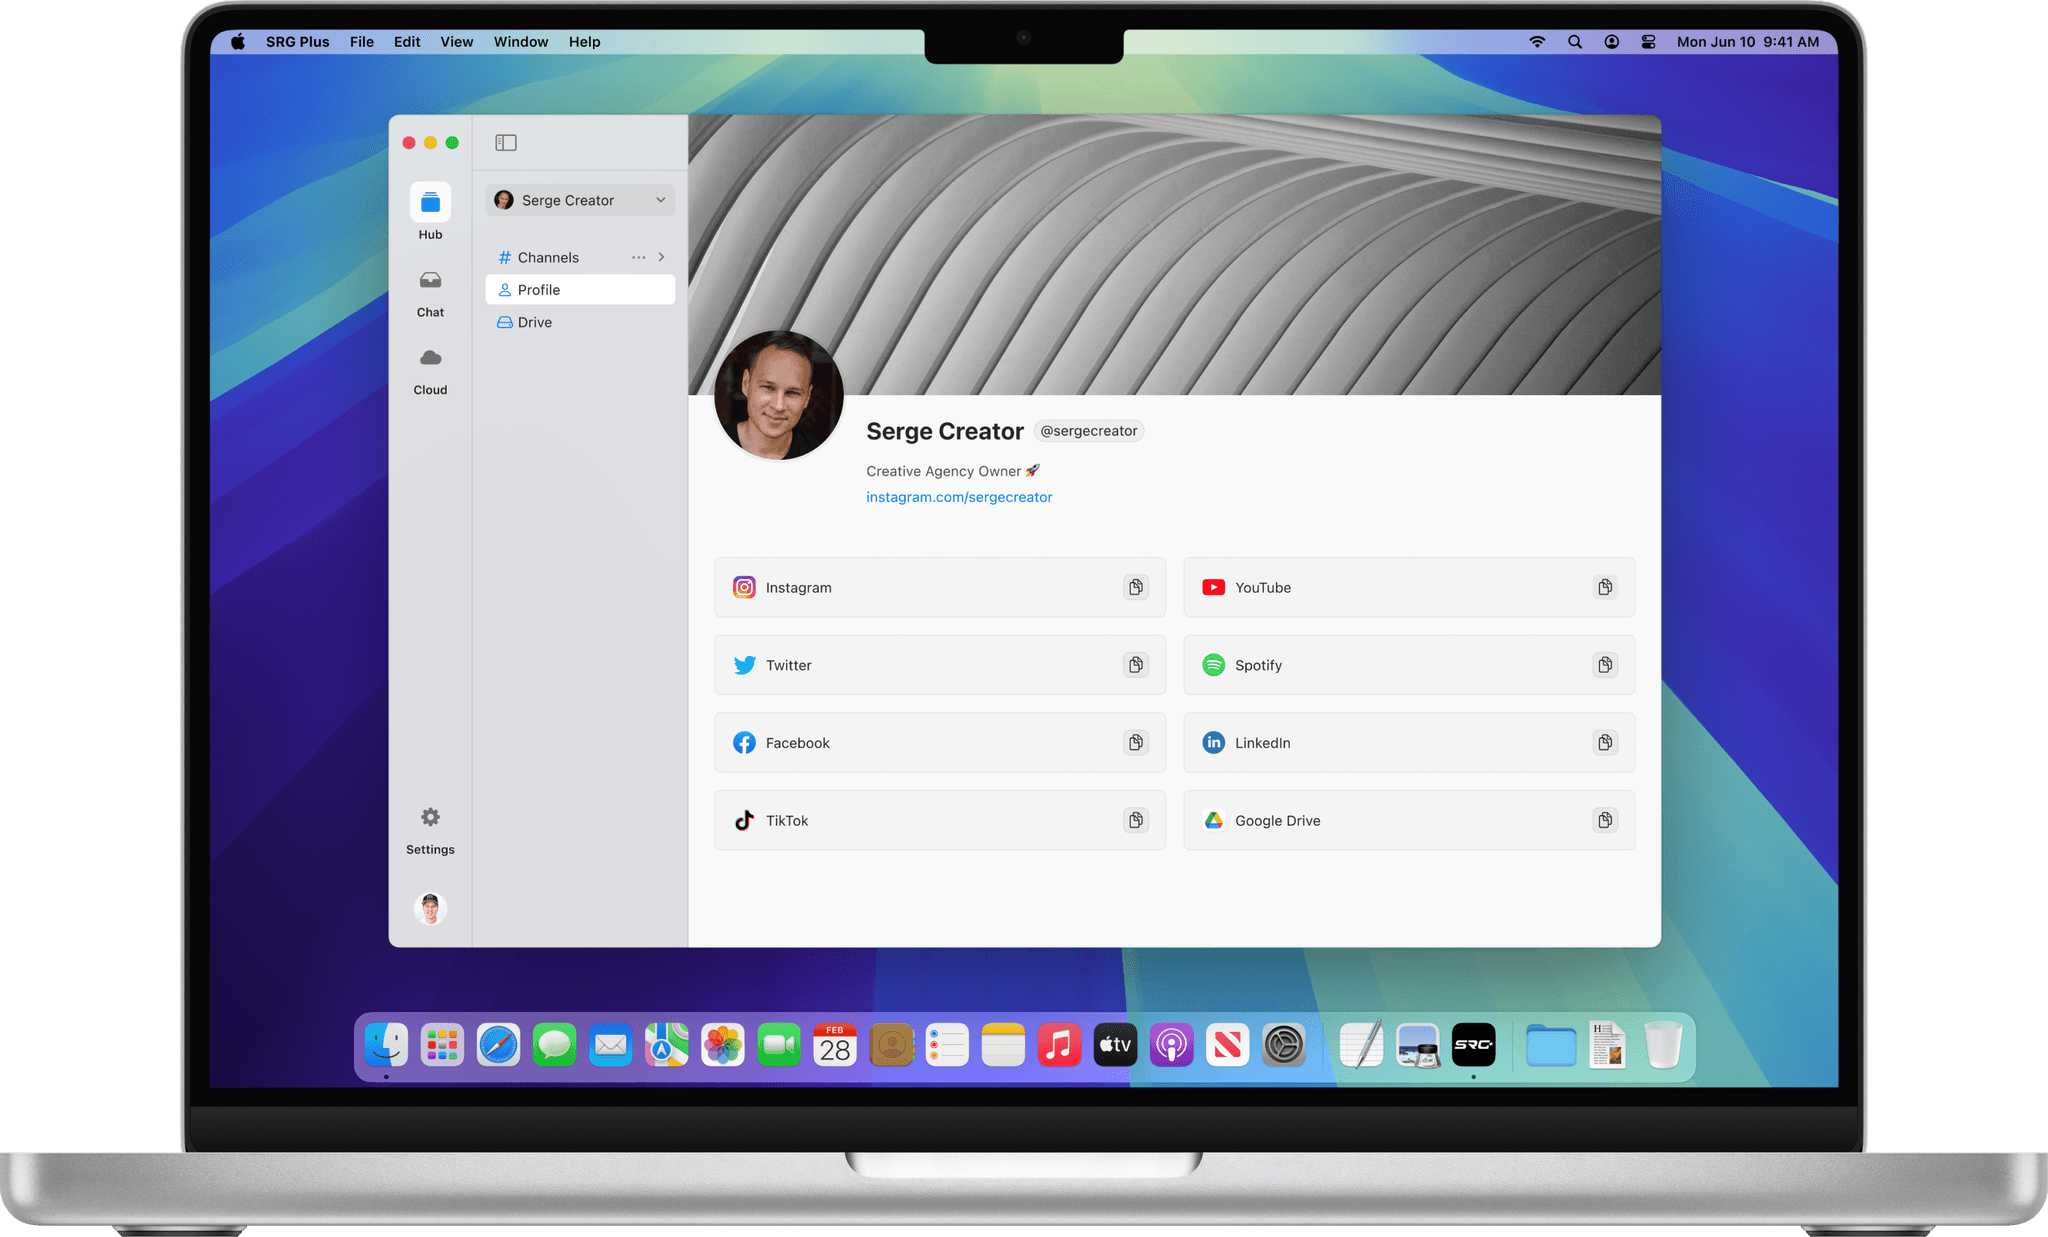Copy the YouTube link
The image size is (2048, 1237).
1604,587
